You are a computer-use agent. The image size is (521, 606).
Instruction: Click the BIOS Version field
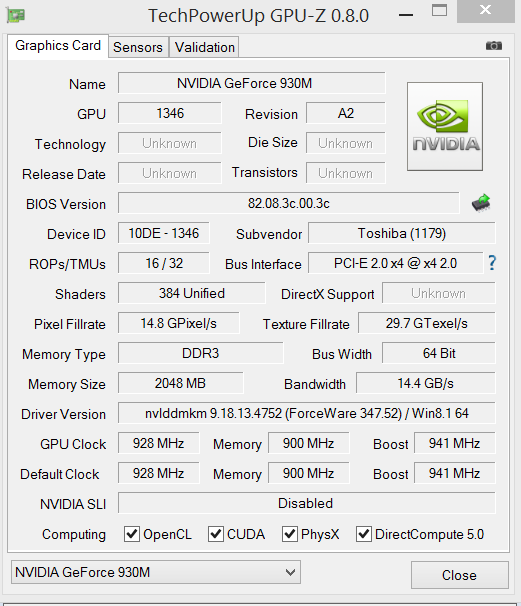pyautogui.click(x=289, y=203)
